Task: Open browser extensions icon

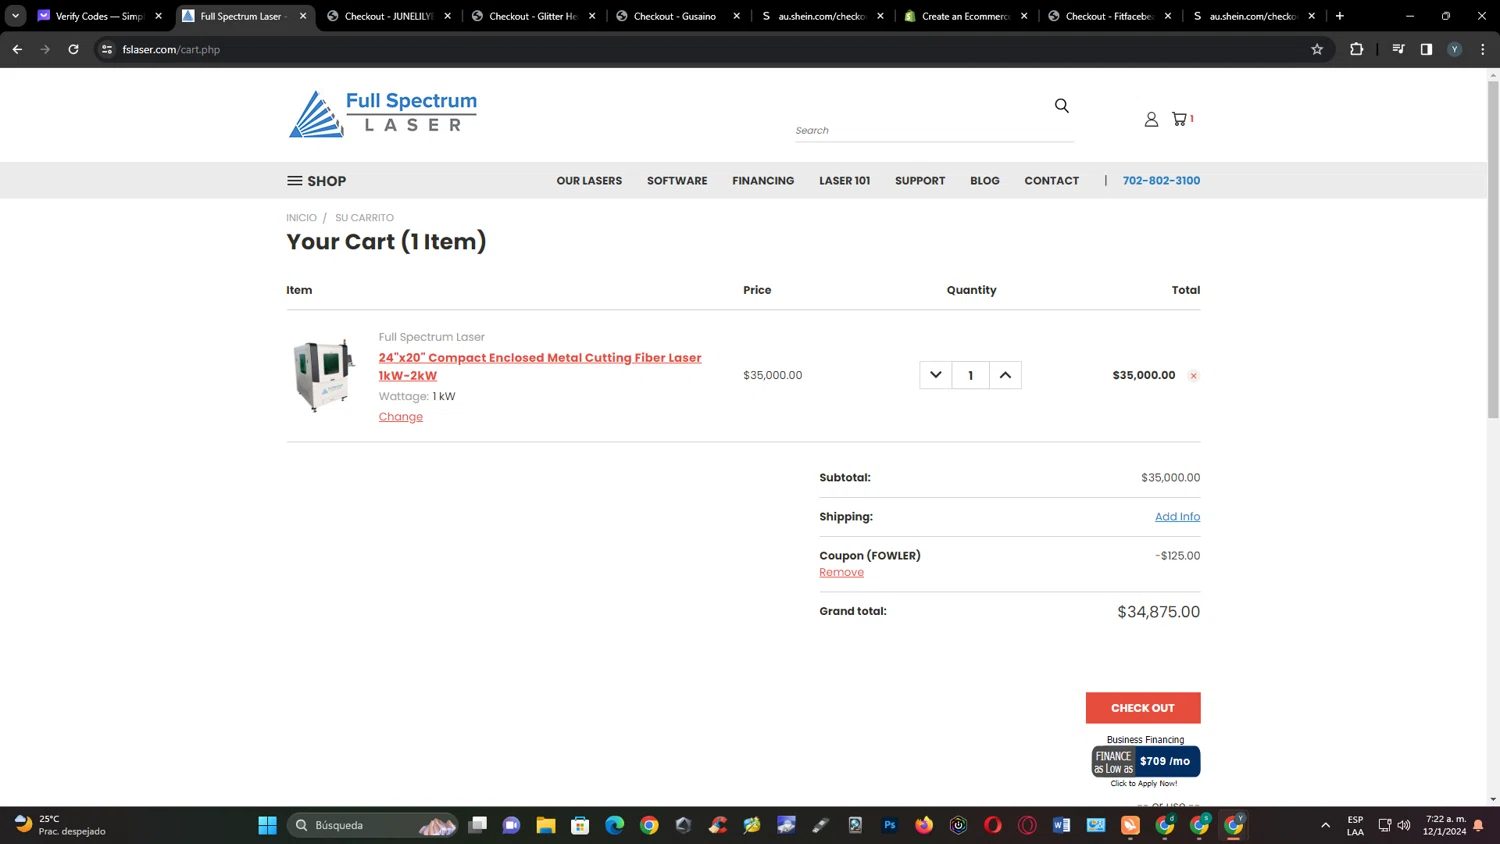Action: [x=1356, y=49]
